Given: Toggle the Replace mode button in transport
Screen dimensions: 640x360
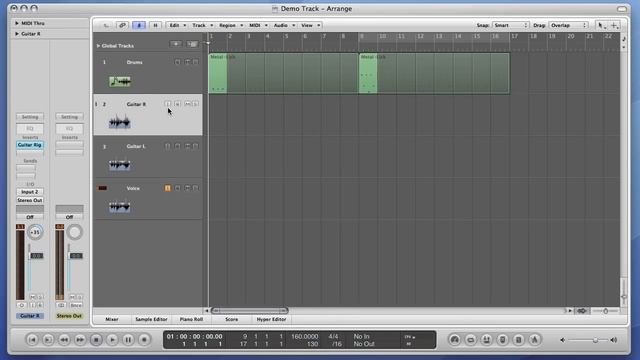Looking at the screenshot, I should click(503, 340).
